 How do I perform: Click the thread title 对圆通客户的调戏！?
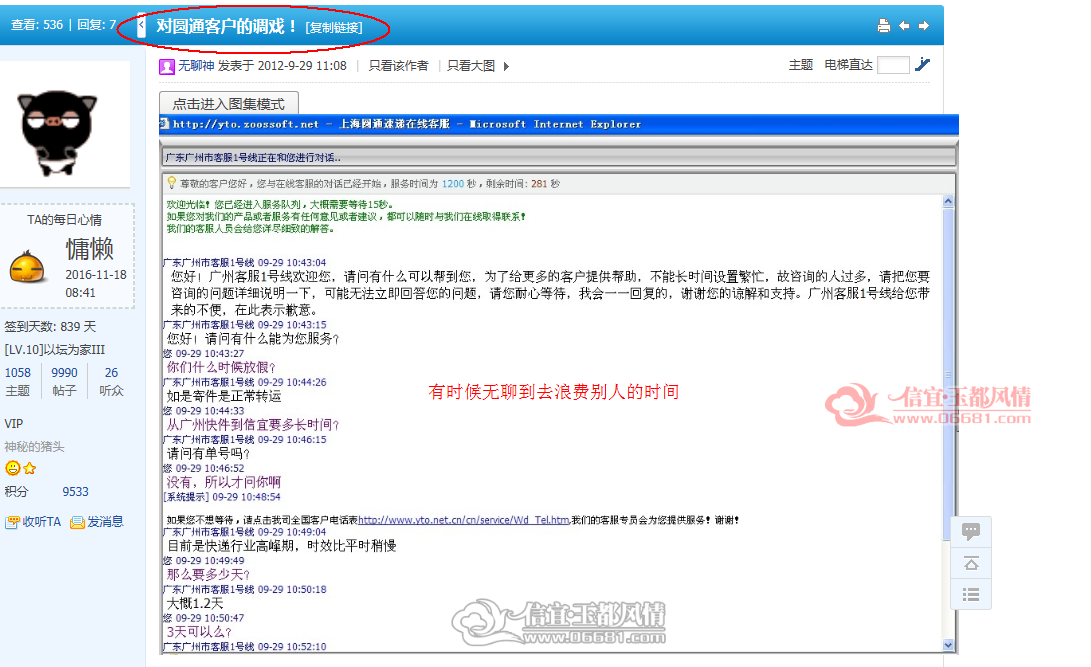coord(226,26)
